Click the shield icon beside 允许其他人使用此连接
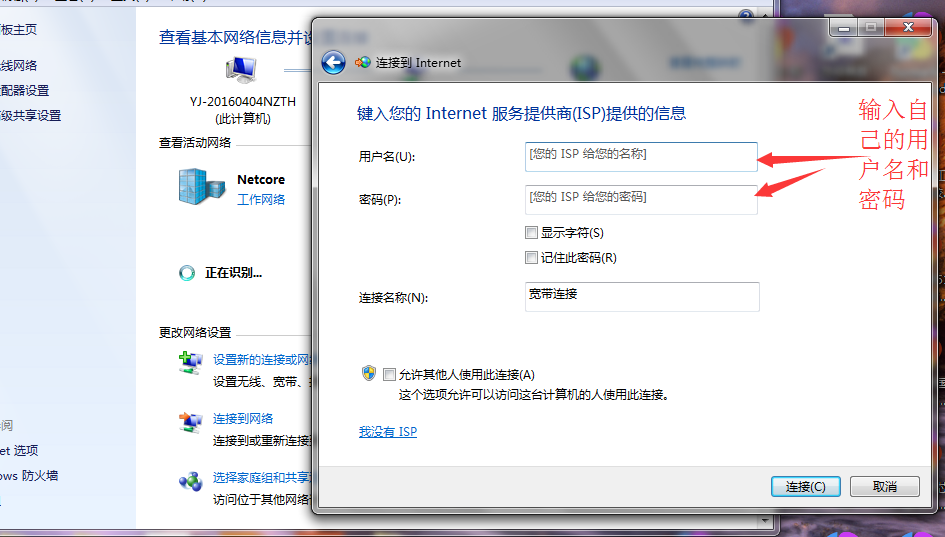 tap(369, 373)
